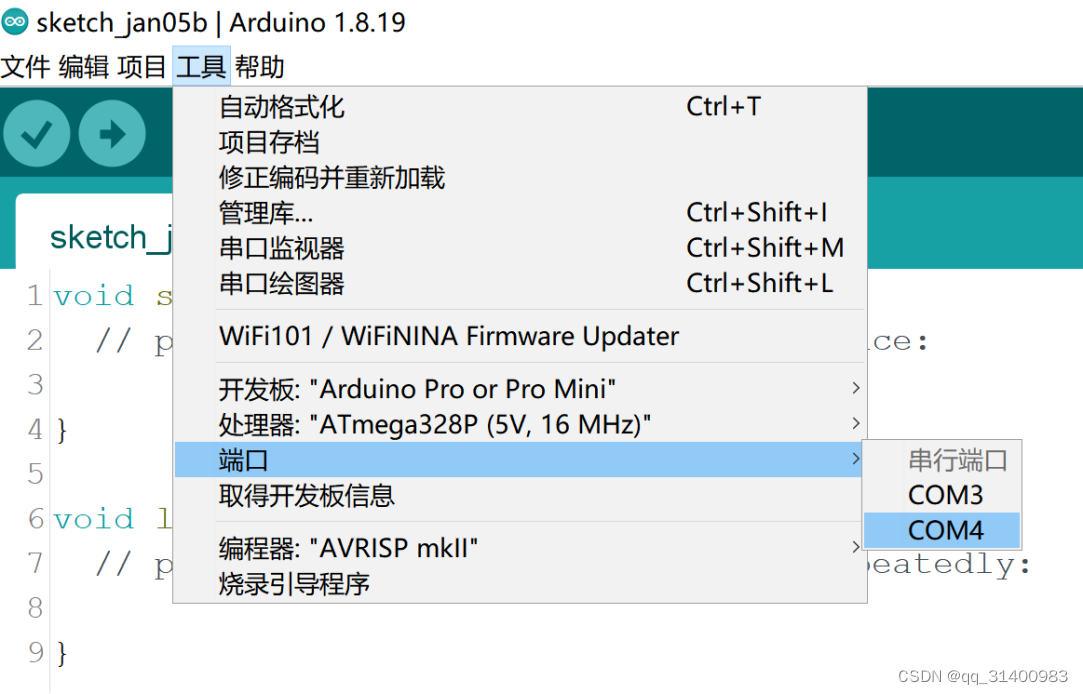Viewport: 1083px width, 694px height.
Task: Expand 处理器 ATmega328P submenu
Action: 520,424
